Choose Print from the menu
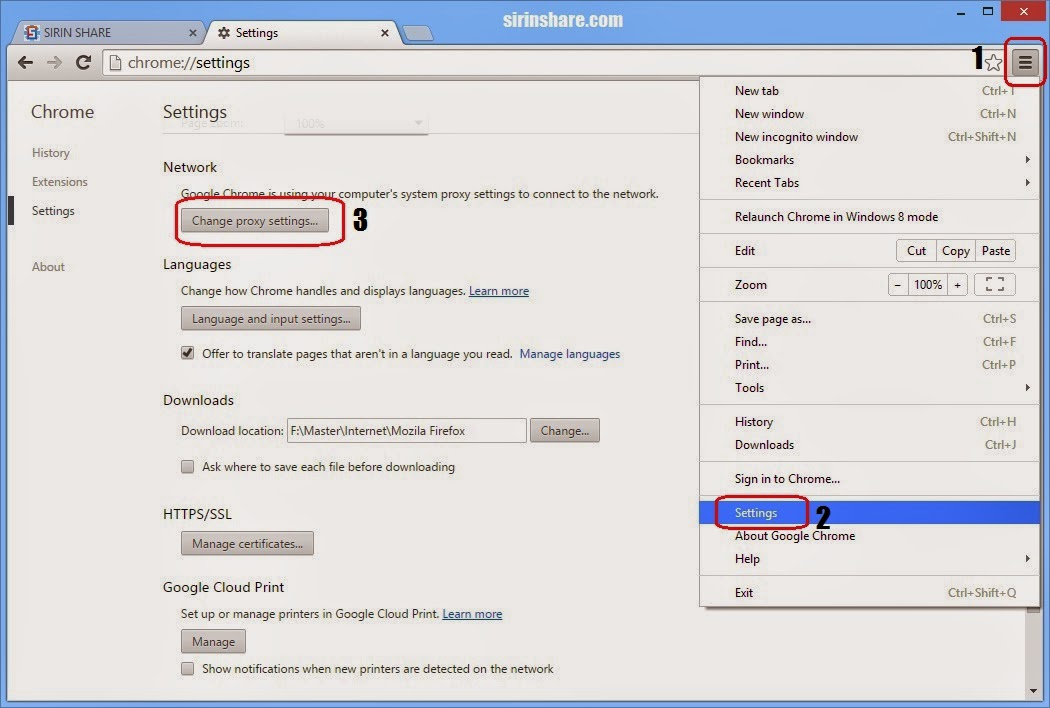 pyautogui.click(x=869, y=364)
